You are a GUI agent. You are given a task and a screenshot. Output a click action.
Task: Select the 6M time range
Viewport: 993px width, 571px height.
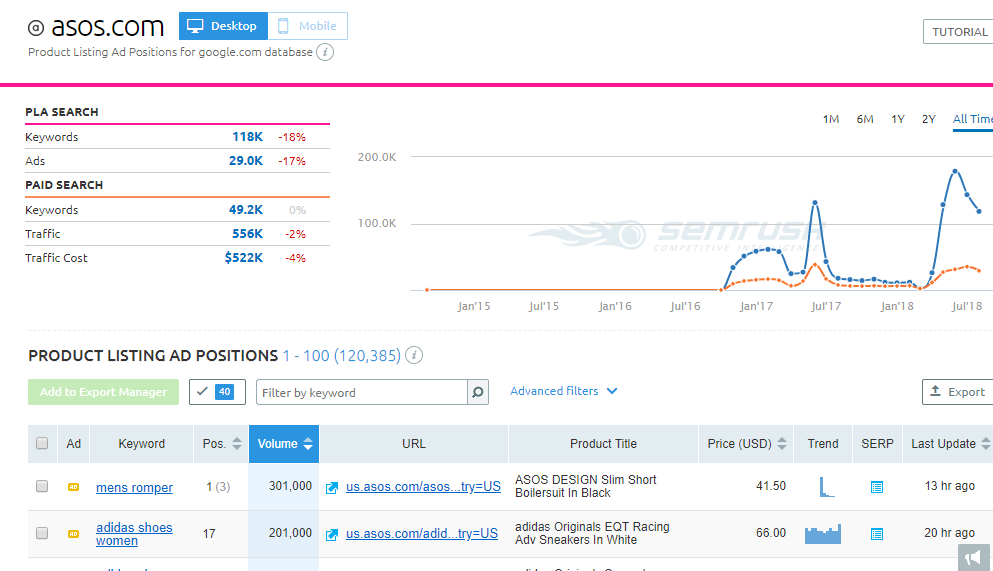click(864, 119)
